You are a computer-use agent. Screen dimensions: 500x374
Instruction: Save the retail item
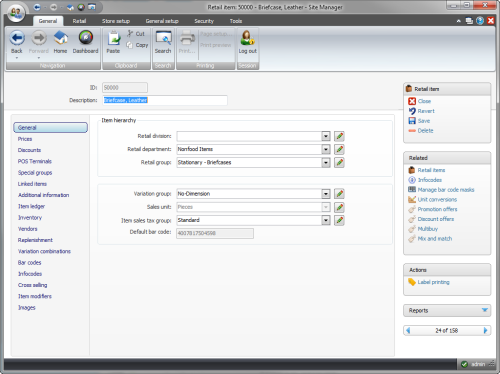click(424, 121)
